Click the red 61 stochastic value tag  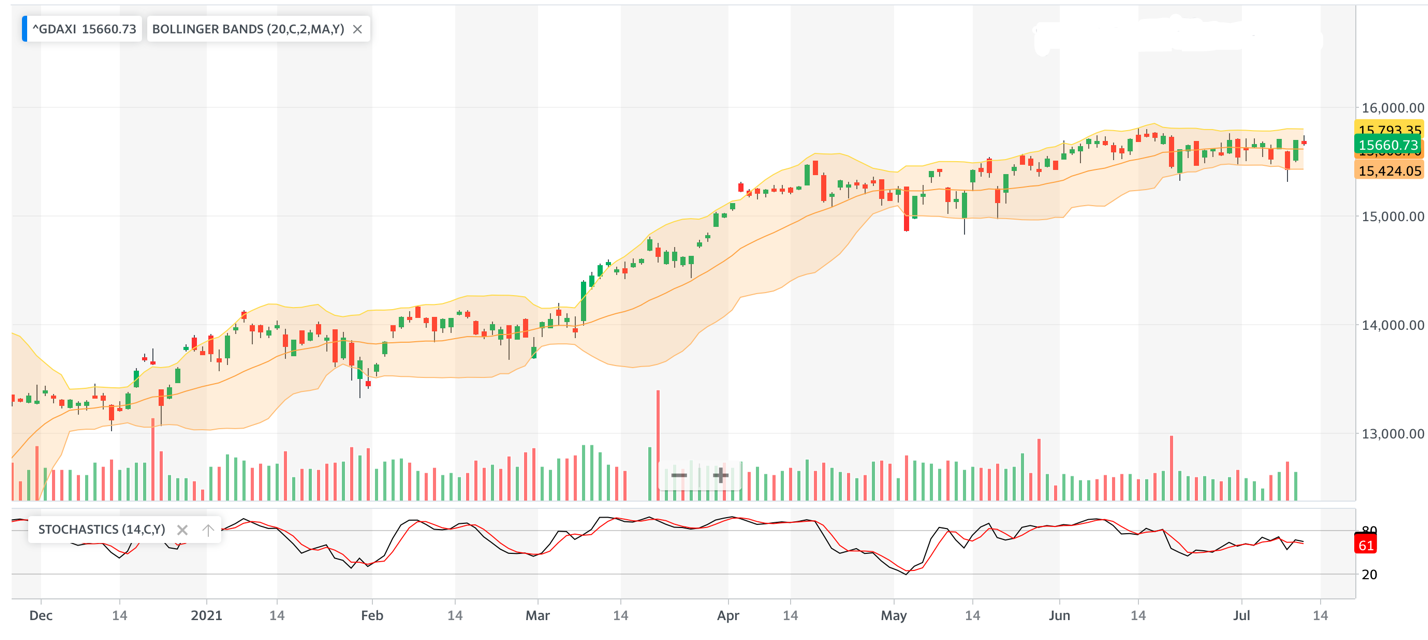[x=1366, y=545]
